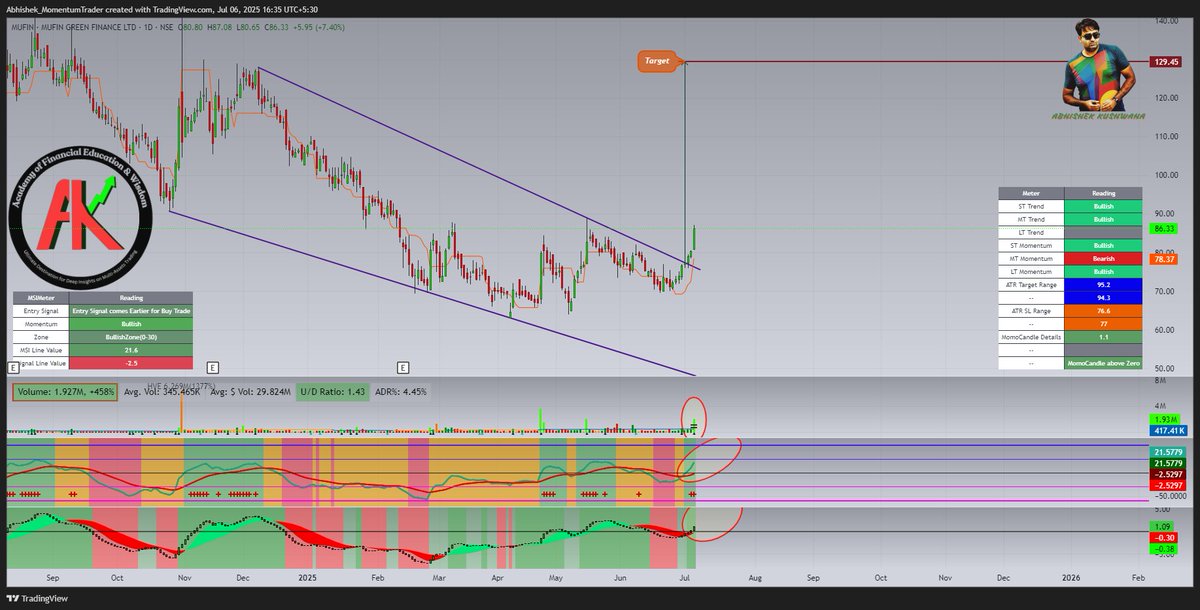Select the orange 78.37 price label
Screen dimensions: 1200x610
coord(1164,259)
